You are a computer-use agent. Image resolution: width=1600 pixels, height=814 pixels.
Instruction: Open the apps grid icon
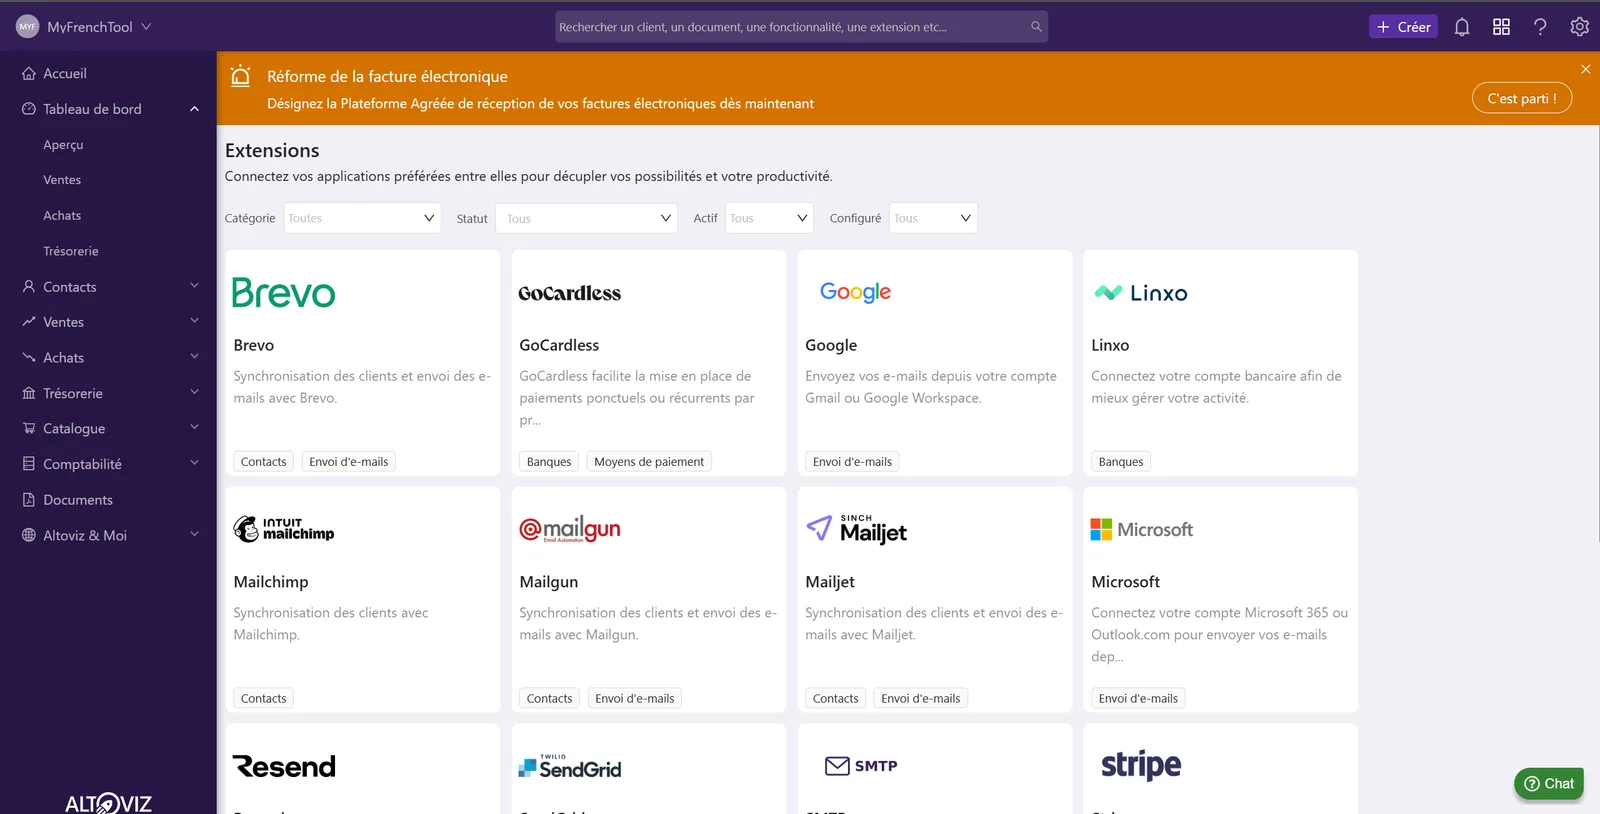1501,27
